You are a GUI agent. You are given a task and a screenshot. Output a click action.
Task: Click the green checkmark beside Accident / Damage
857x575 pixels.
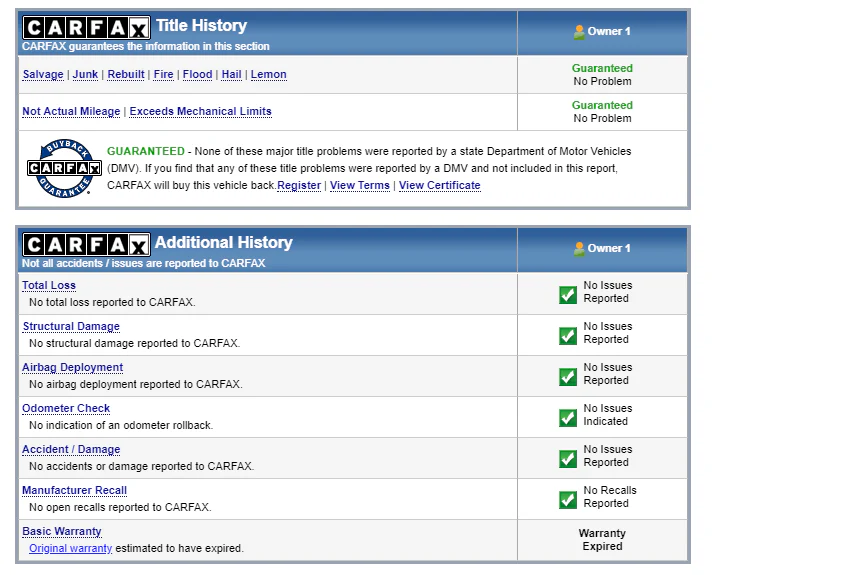click(568, 459)
